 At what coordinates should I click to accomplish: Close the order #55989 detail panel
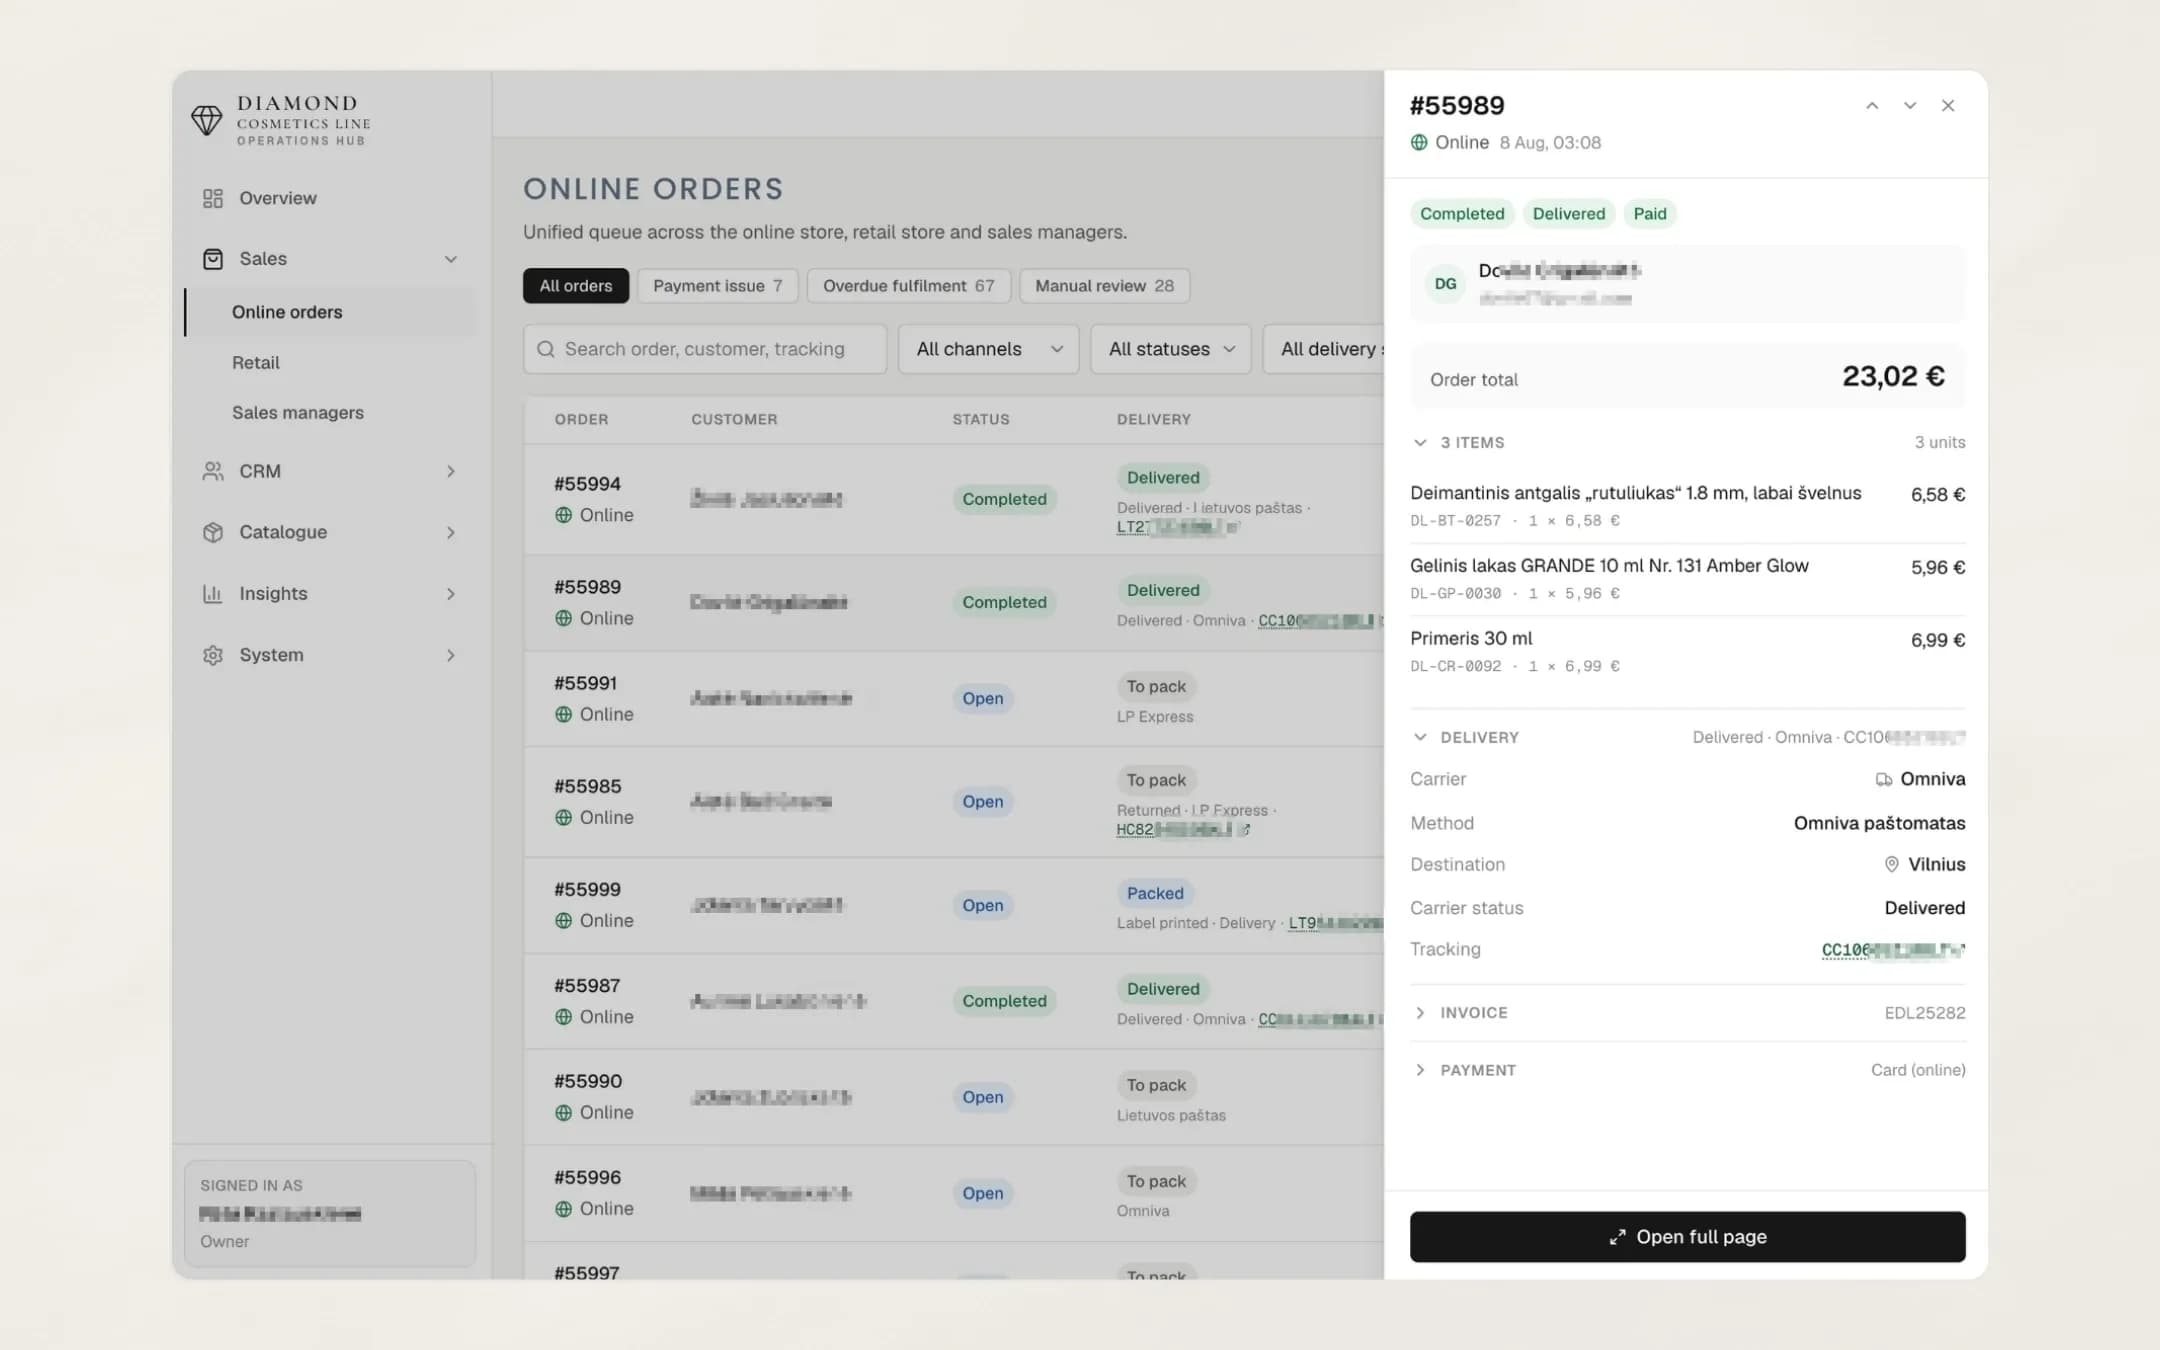1948,106
